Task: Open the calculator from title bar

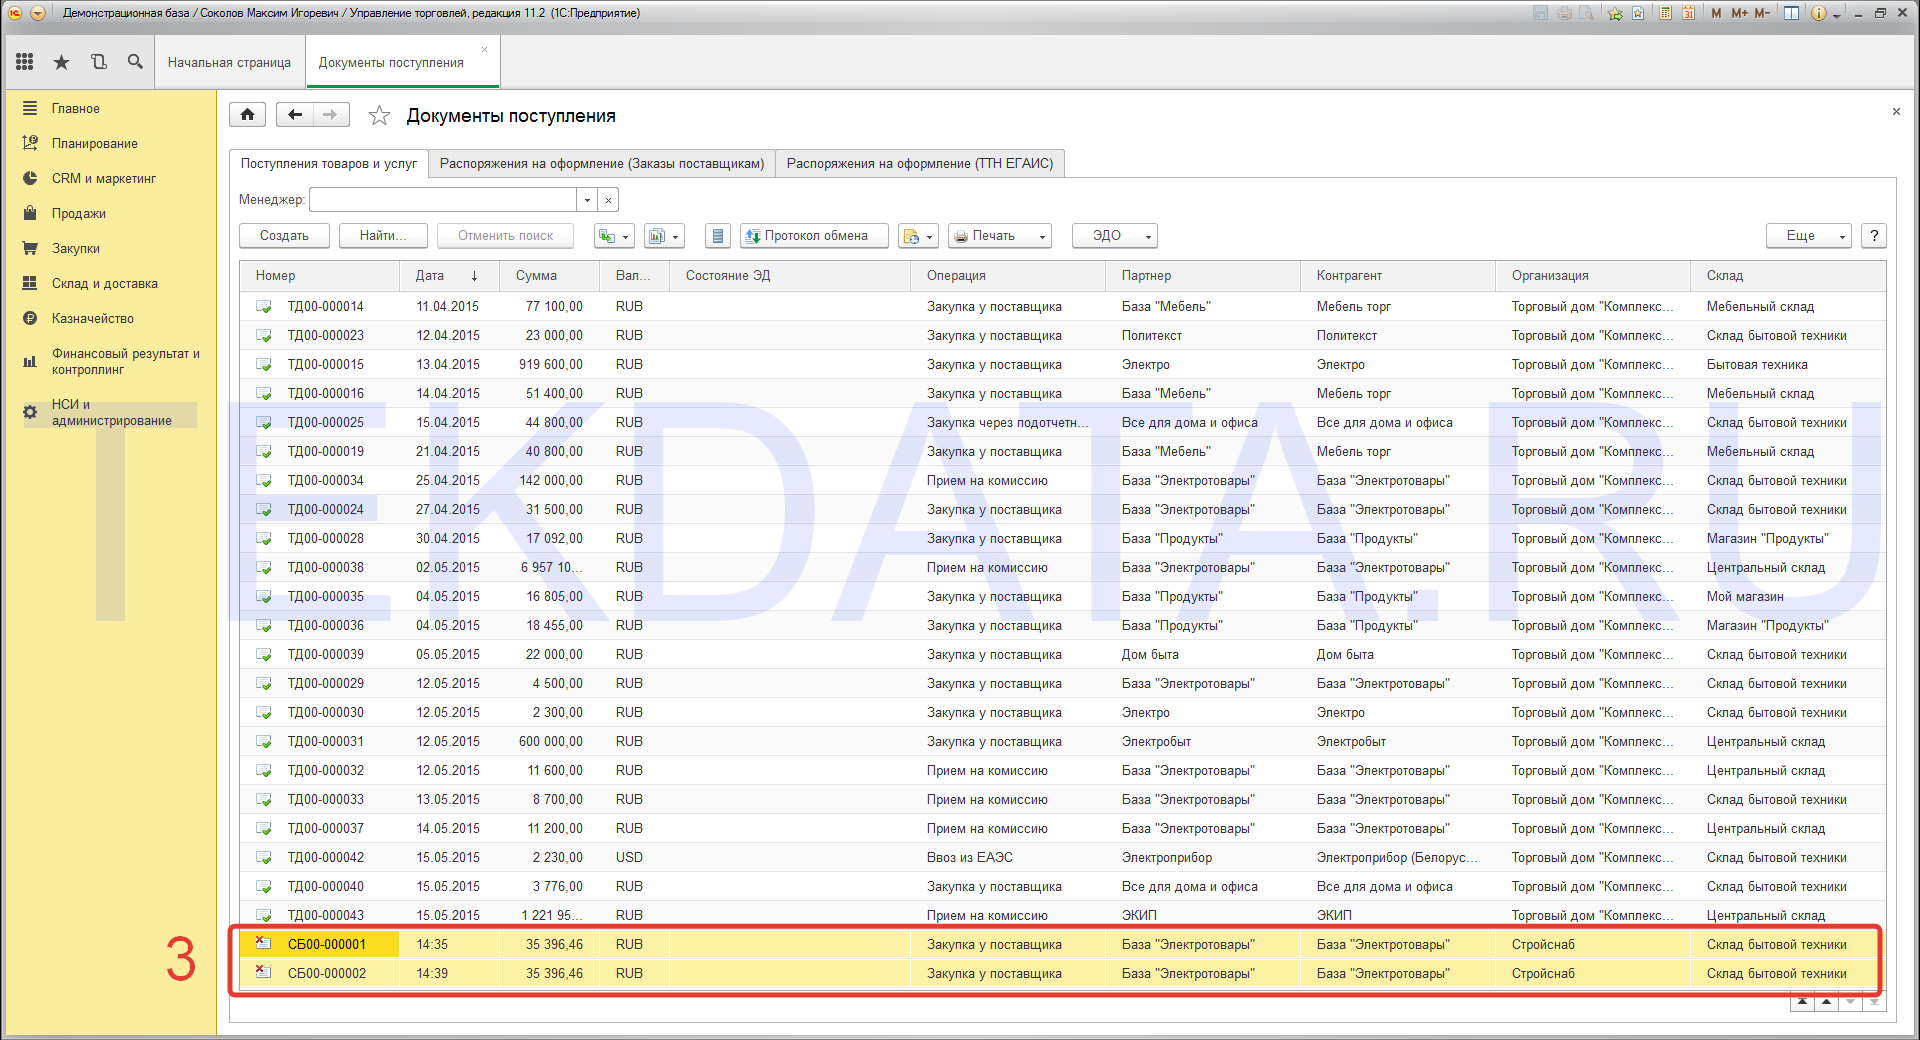Action: pos(1665,13)
